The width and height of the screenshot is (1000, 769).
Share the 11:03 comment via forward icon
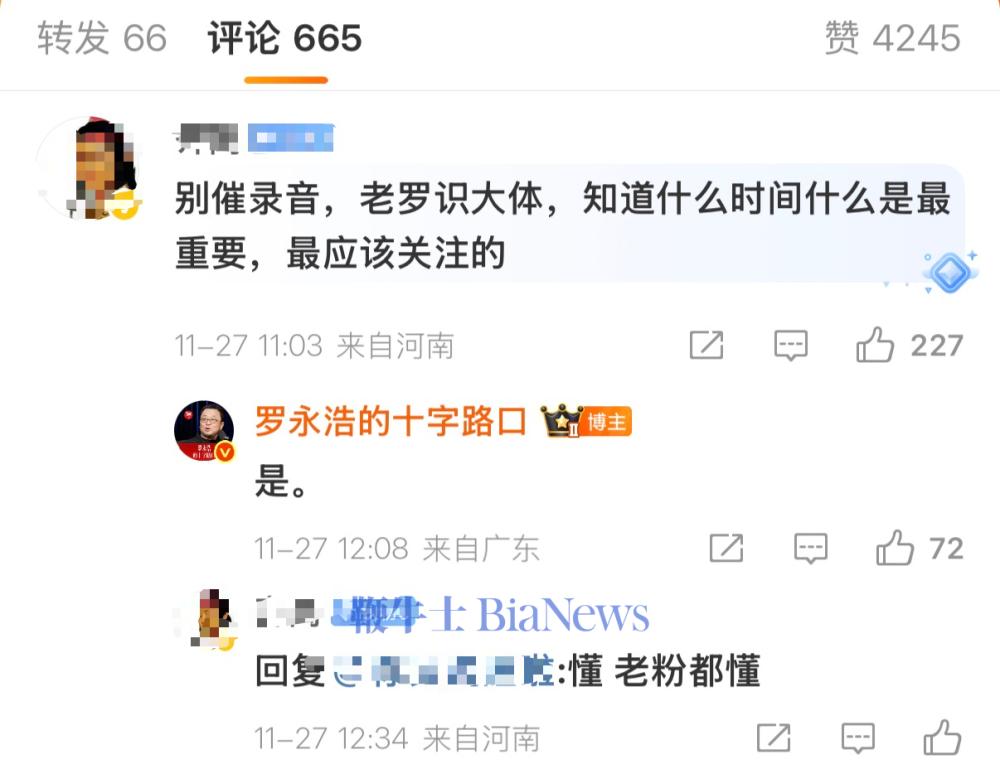click(x=707, y=345)
